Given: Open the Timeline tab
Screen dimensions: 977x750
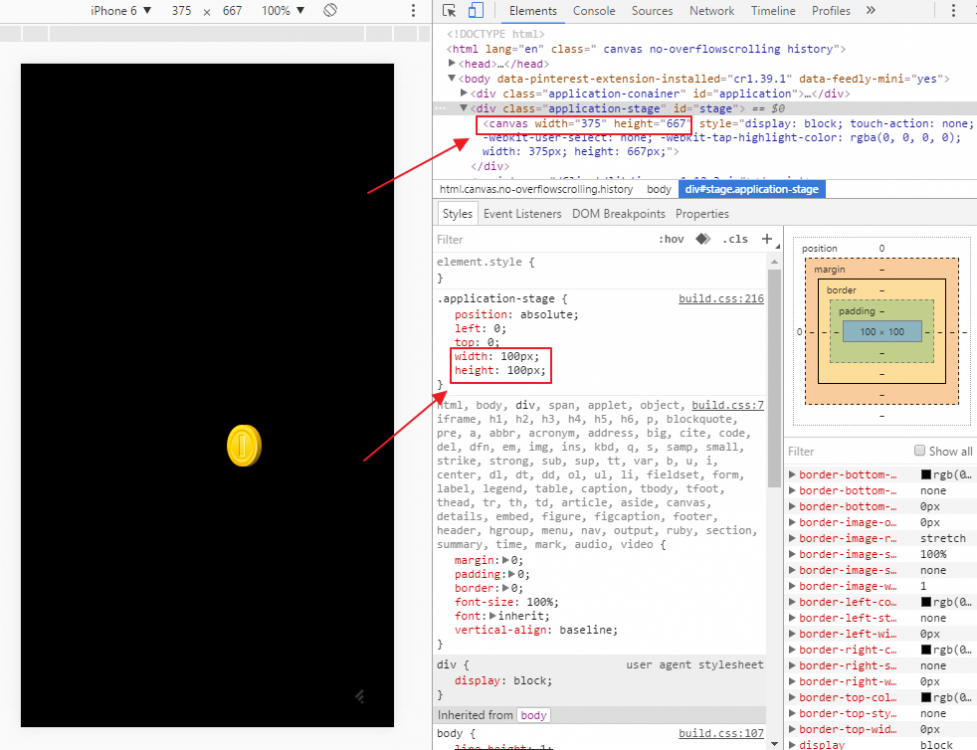Looking at the screenshot, I should [773, 11].
